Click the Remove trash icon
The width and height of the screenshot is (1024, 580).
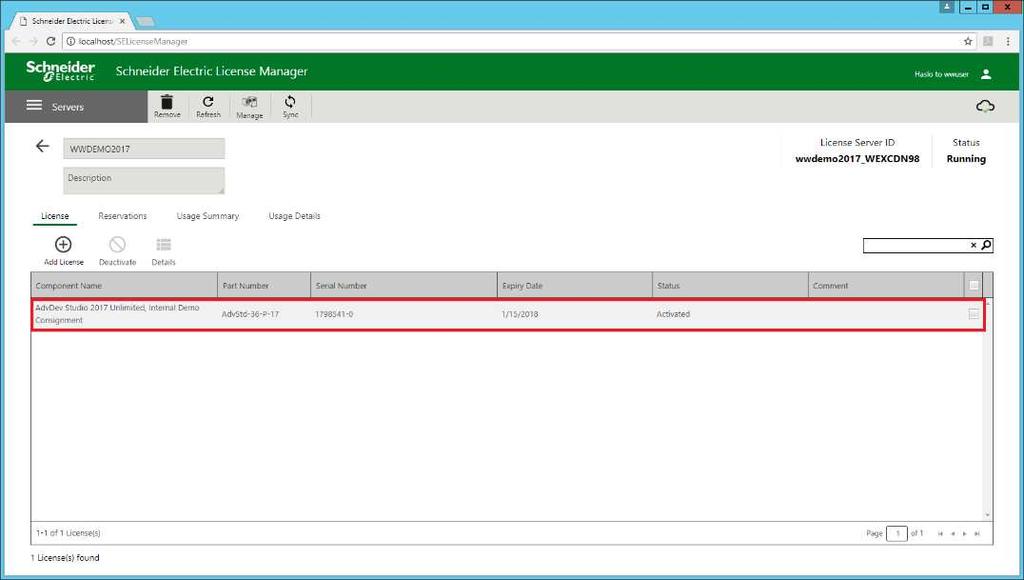pyautogui.click(x=167, y=106)
